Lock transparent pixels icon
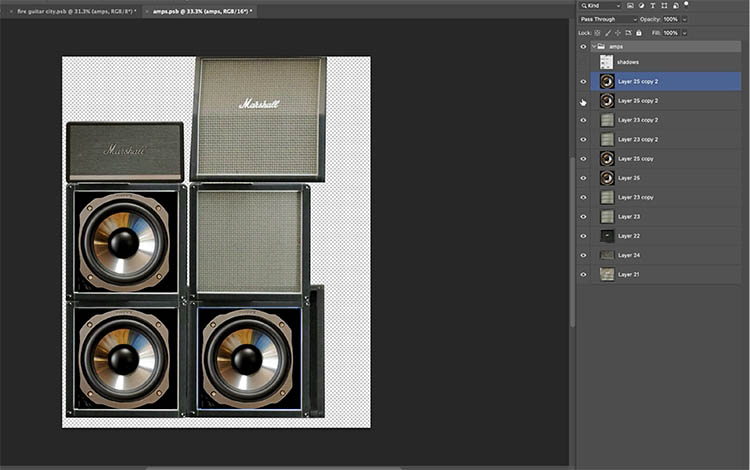The height and width of the screenshot is (470, 750). pyautogui.click(x=597, y=33)
